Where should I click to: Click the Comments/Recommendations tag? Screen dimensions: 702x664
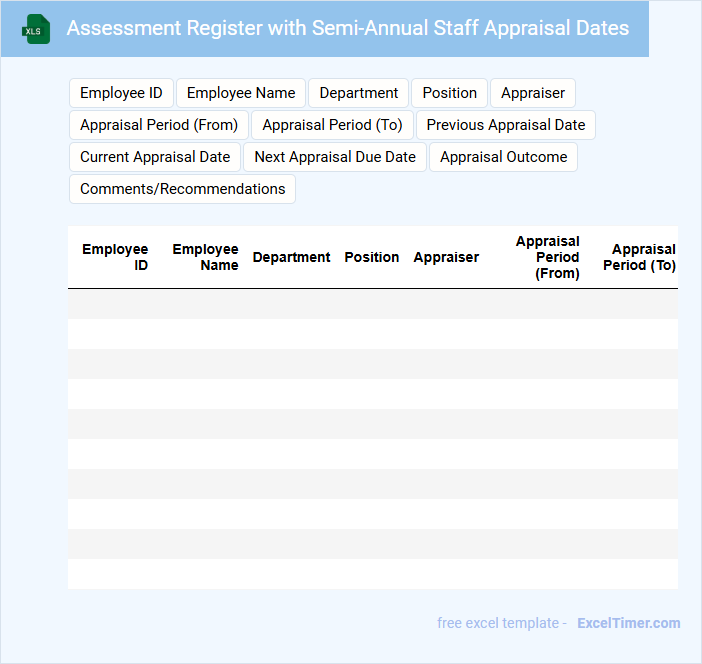point(182,189)
